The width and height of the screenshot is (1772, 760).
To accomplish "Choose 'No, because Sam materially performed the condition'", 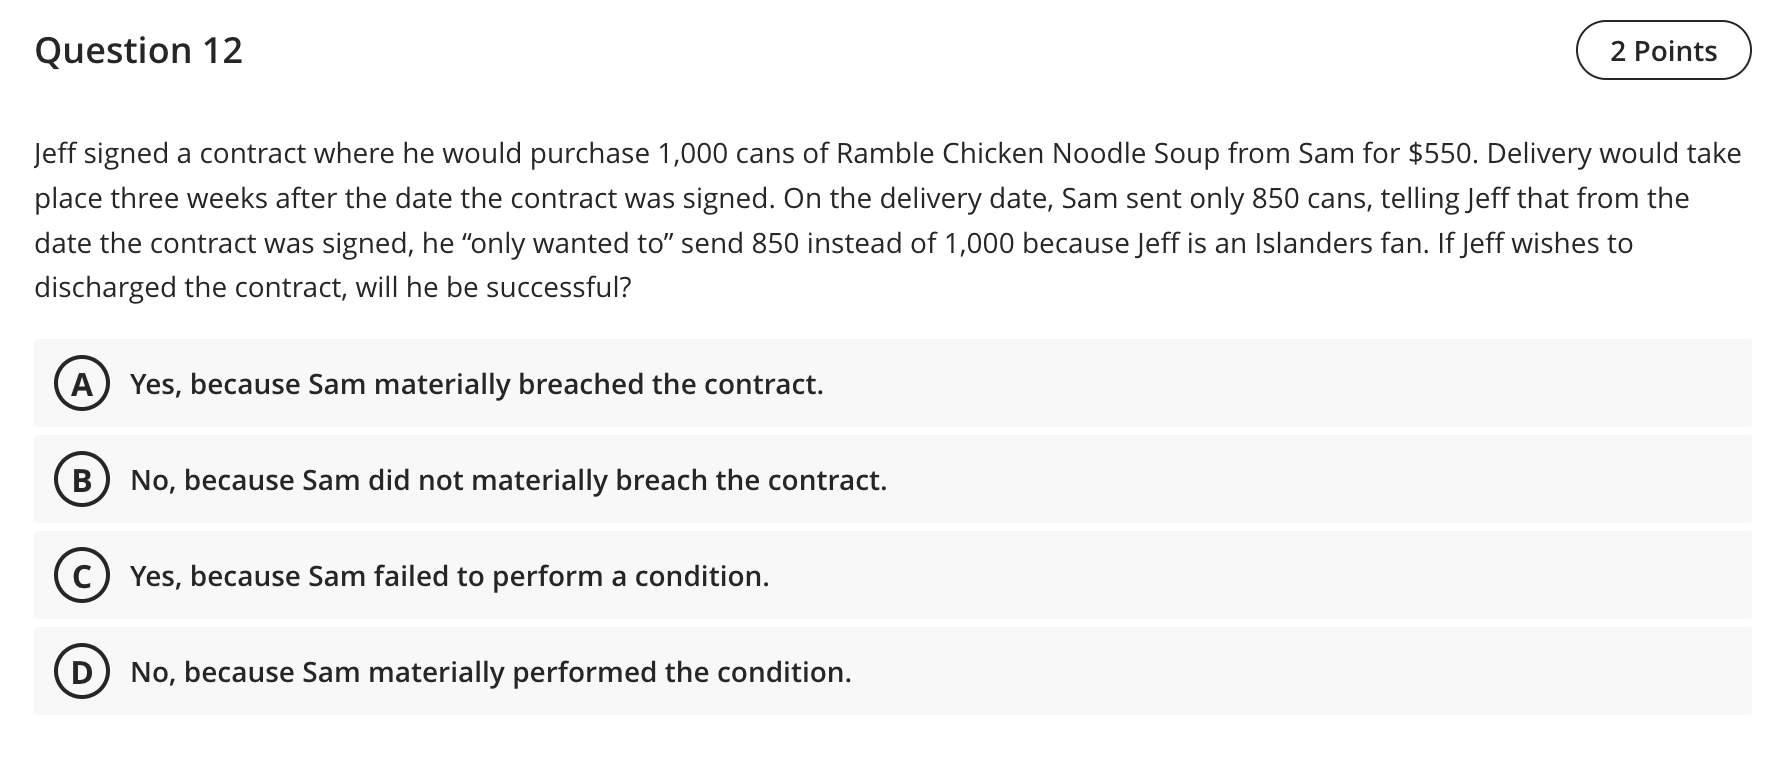I will point(490,672).
